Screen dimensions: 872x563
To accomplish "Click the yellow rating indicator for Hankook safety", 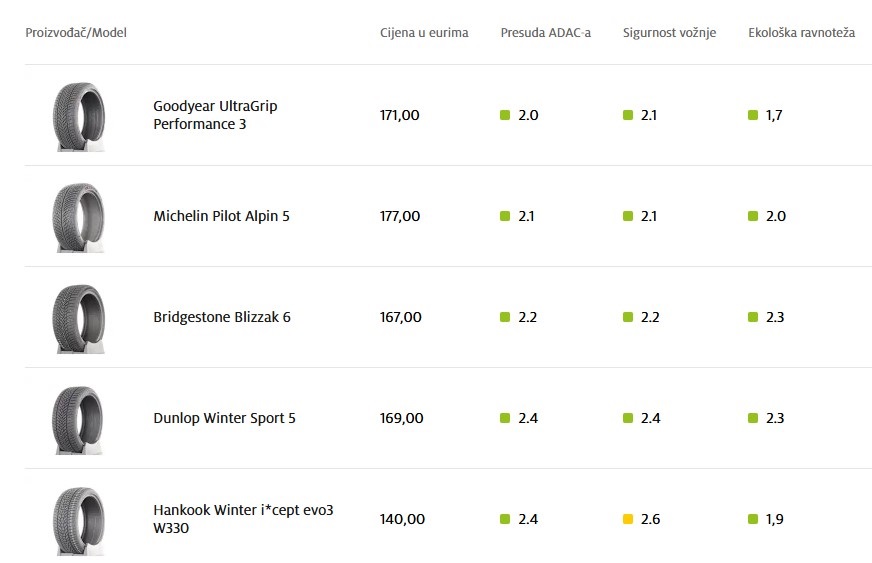I will 628,519.
